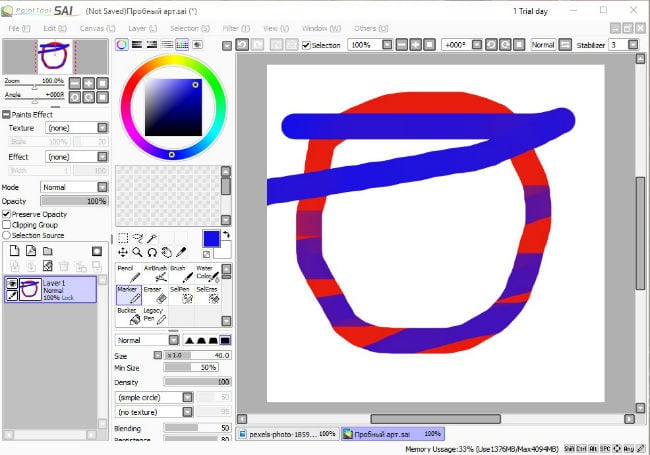This screenshot has height=455, width=650.
Task: Click the blue foreground color swatch
Action: coord(211,238)
